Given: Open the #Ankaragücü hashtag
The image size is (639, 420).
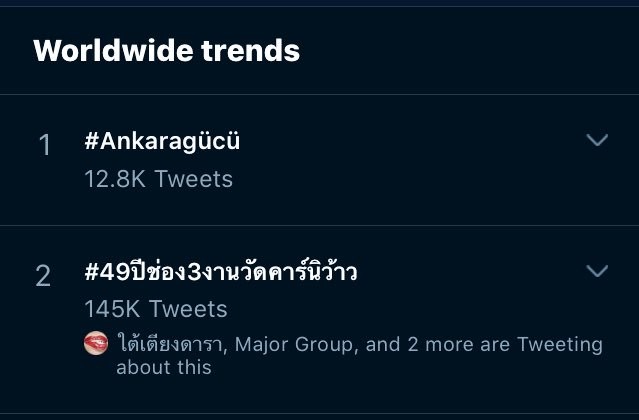Looking at the screenshot, I should (x=162, y=142).
